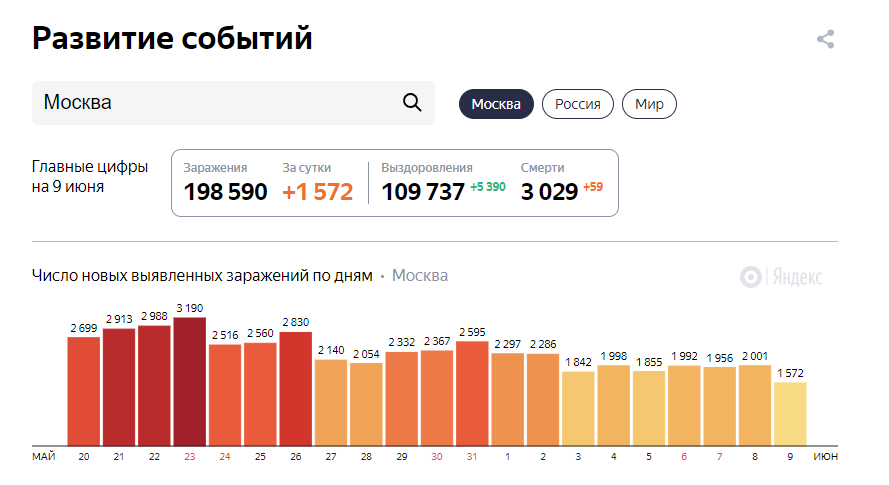Viewport: 889px width, 485px height.
Task: Select the Москва tab
Action: [x=496, y=104]
